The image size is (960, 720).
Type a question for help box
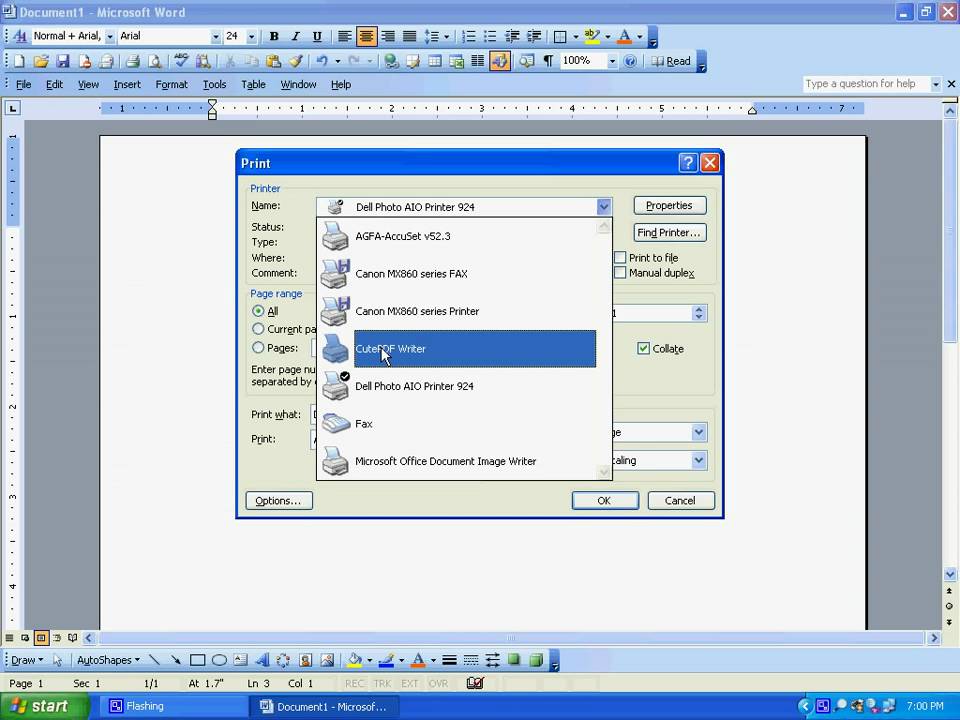point(866,84)
